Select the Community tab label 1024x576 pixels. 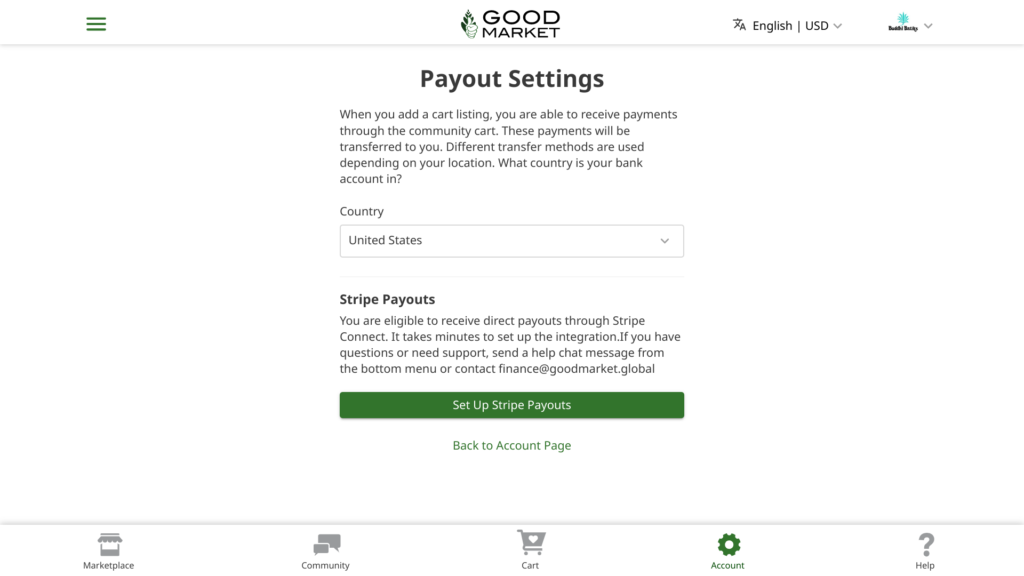325,566
